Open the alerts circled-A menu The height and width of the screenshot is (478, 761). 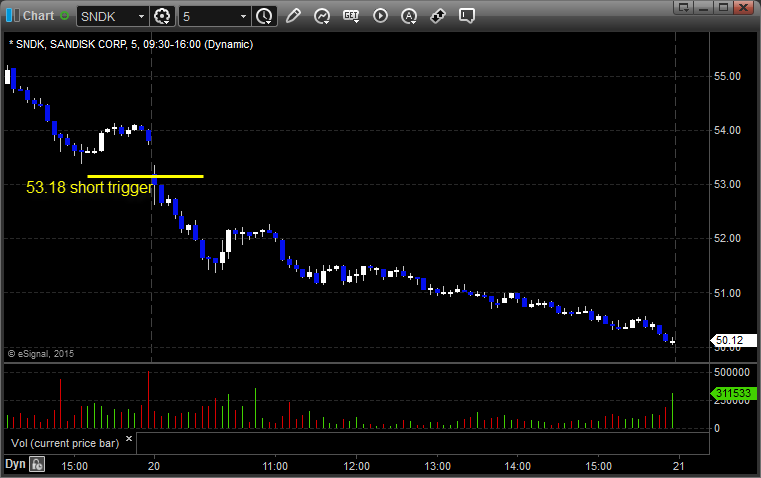[x=409, y=16]
